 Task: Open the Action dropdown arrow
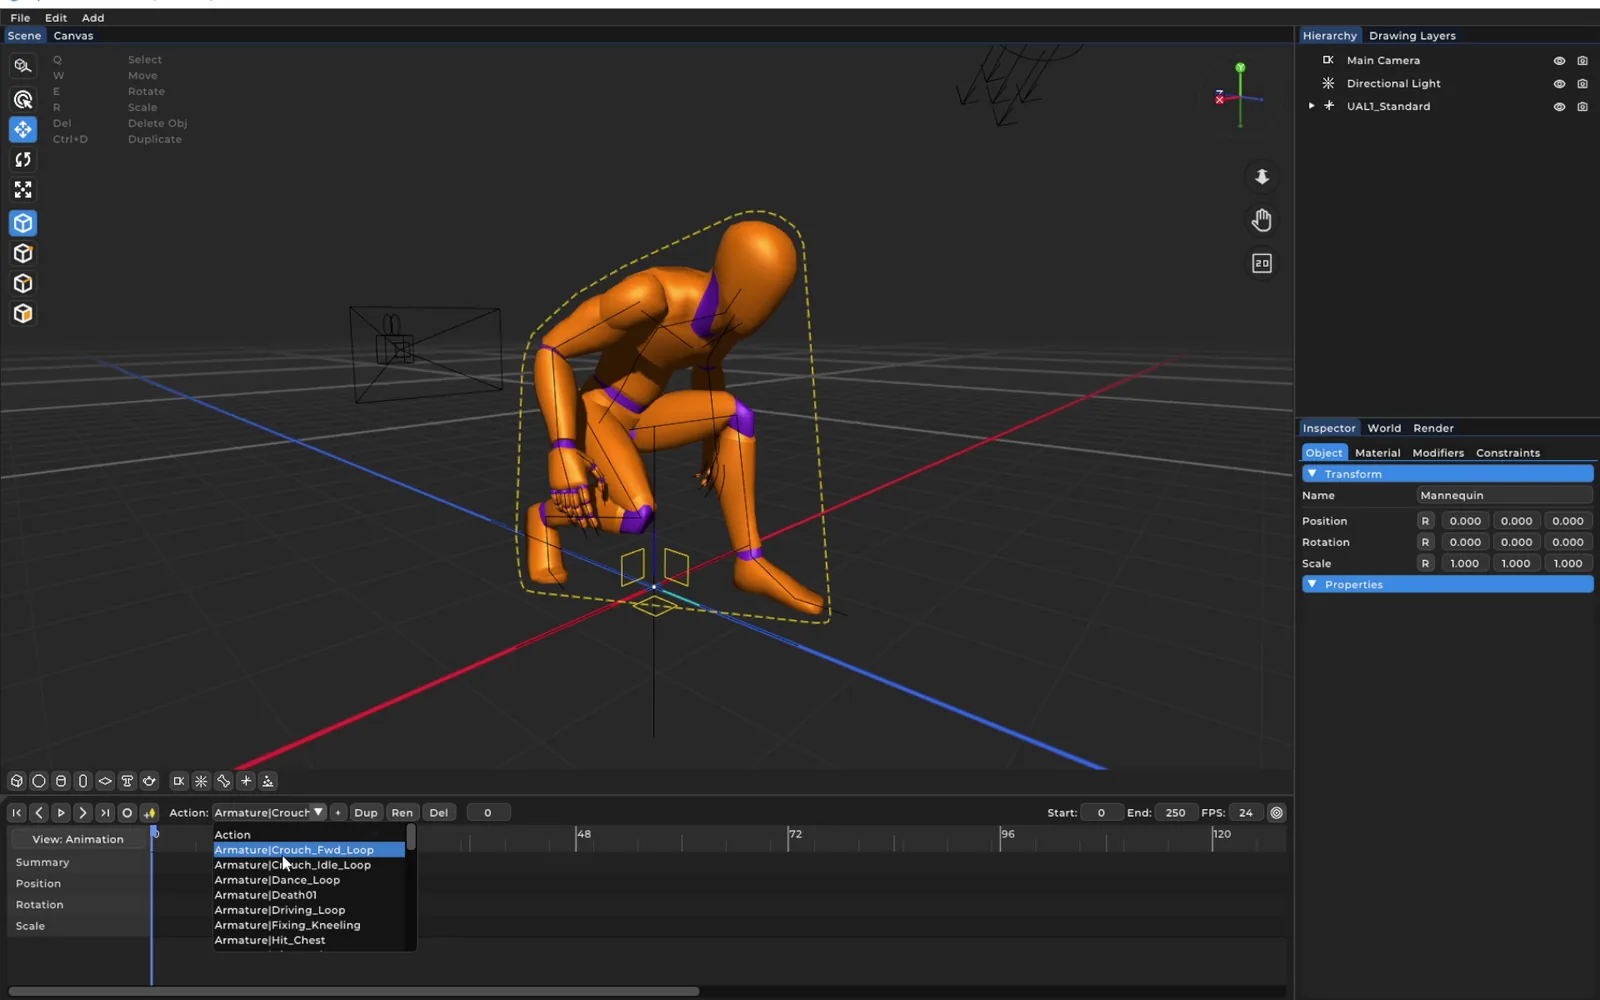tap(318, 812)
